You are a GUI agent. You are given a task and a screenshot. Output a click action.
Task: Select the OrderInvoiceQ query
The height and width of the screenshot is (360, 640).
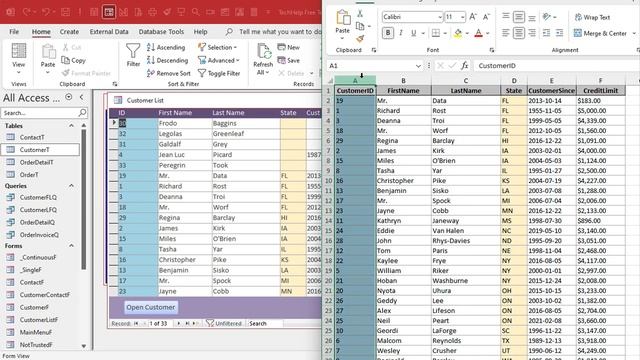pyautogui.click(x=40, y=235)
